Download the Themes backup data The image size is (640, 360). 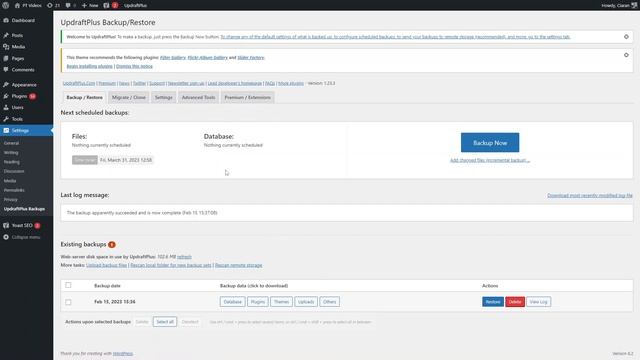[281, 302]
